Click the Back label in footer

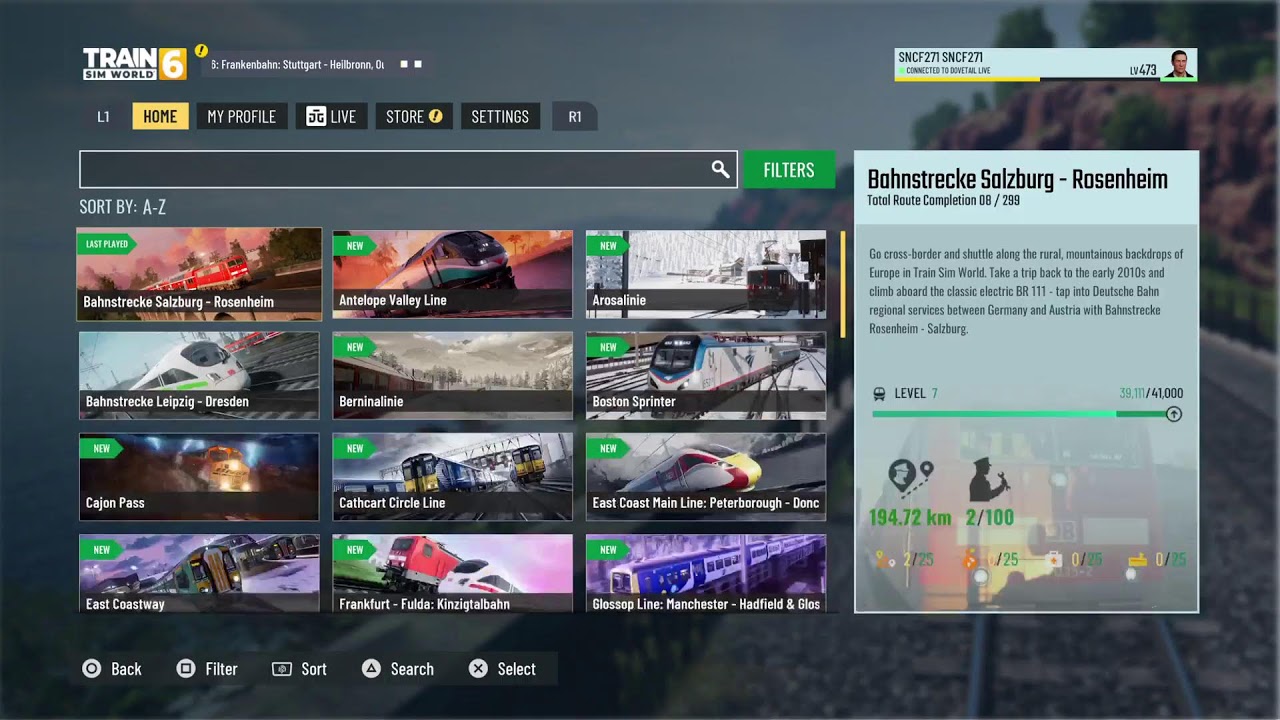[x=126, y=669]
